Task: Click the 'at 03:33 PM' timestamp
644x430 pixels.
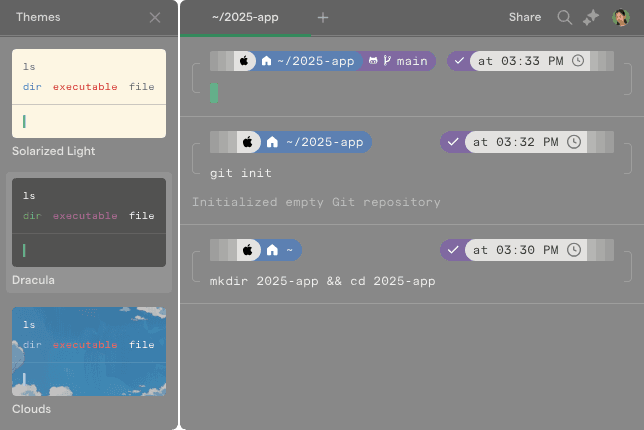Action: pyautogui.click(x=520, y=61)
